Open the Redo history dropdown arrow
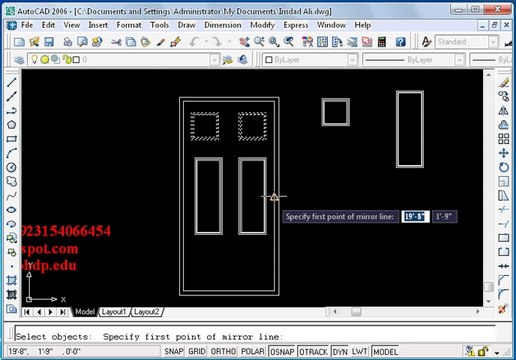Screen dimensions: 516x360 tap(229, 42)
